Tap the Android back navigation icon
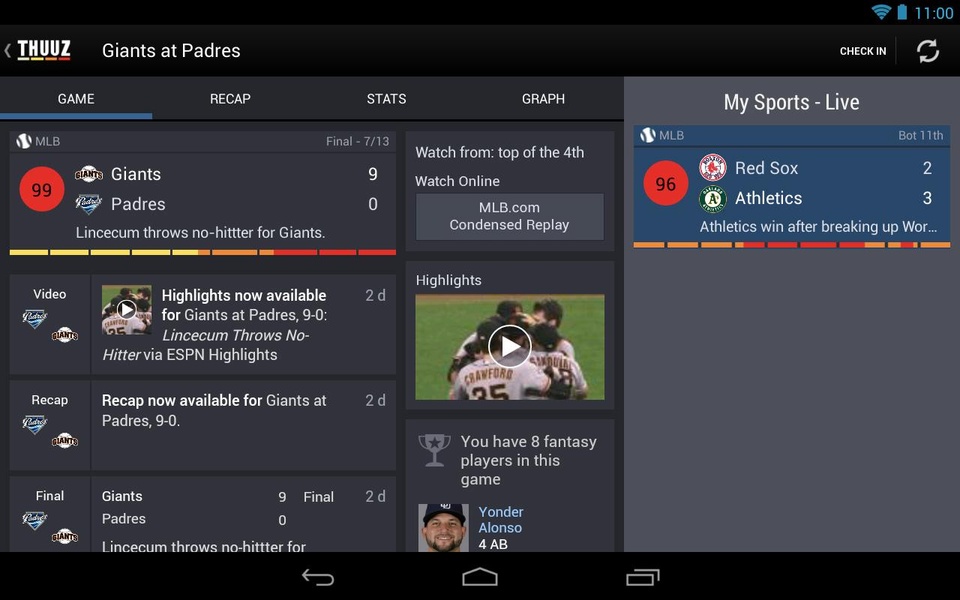 pos(318,577)
